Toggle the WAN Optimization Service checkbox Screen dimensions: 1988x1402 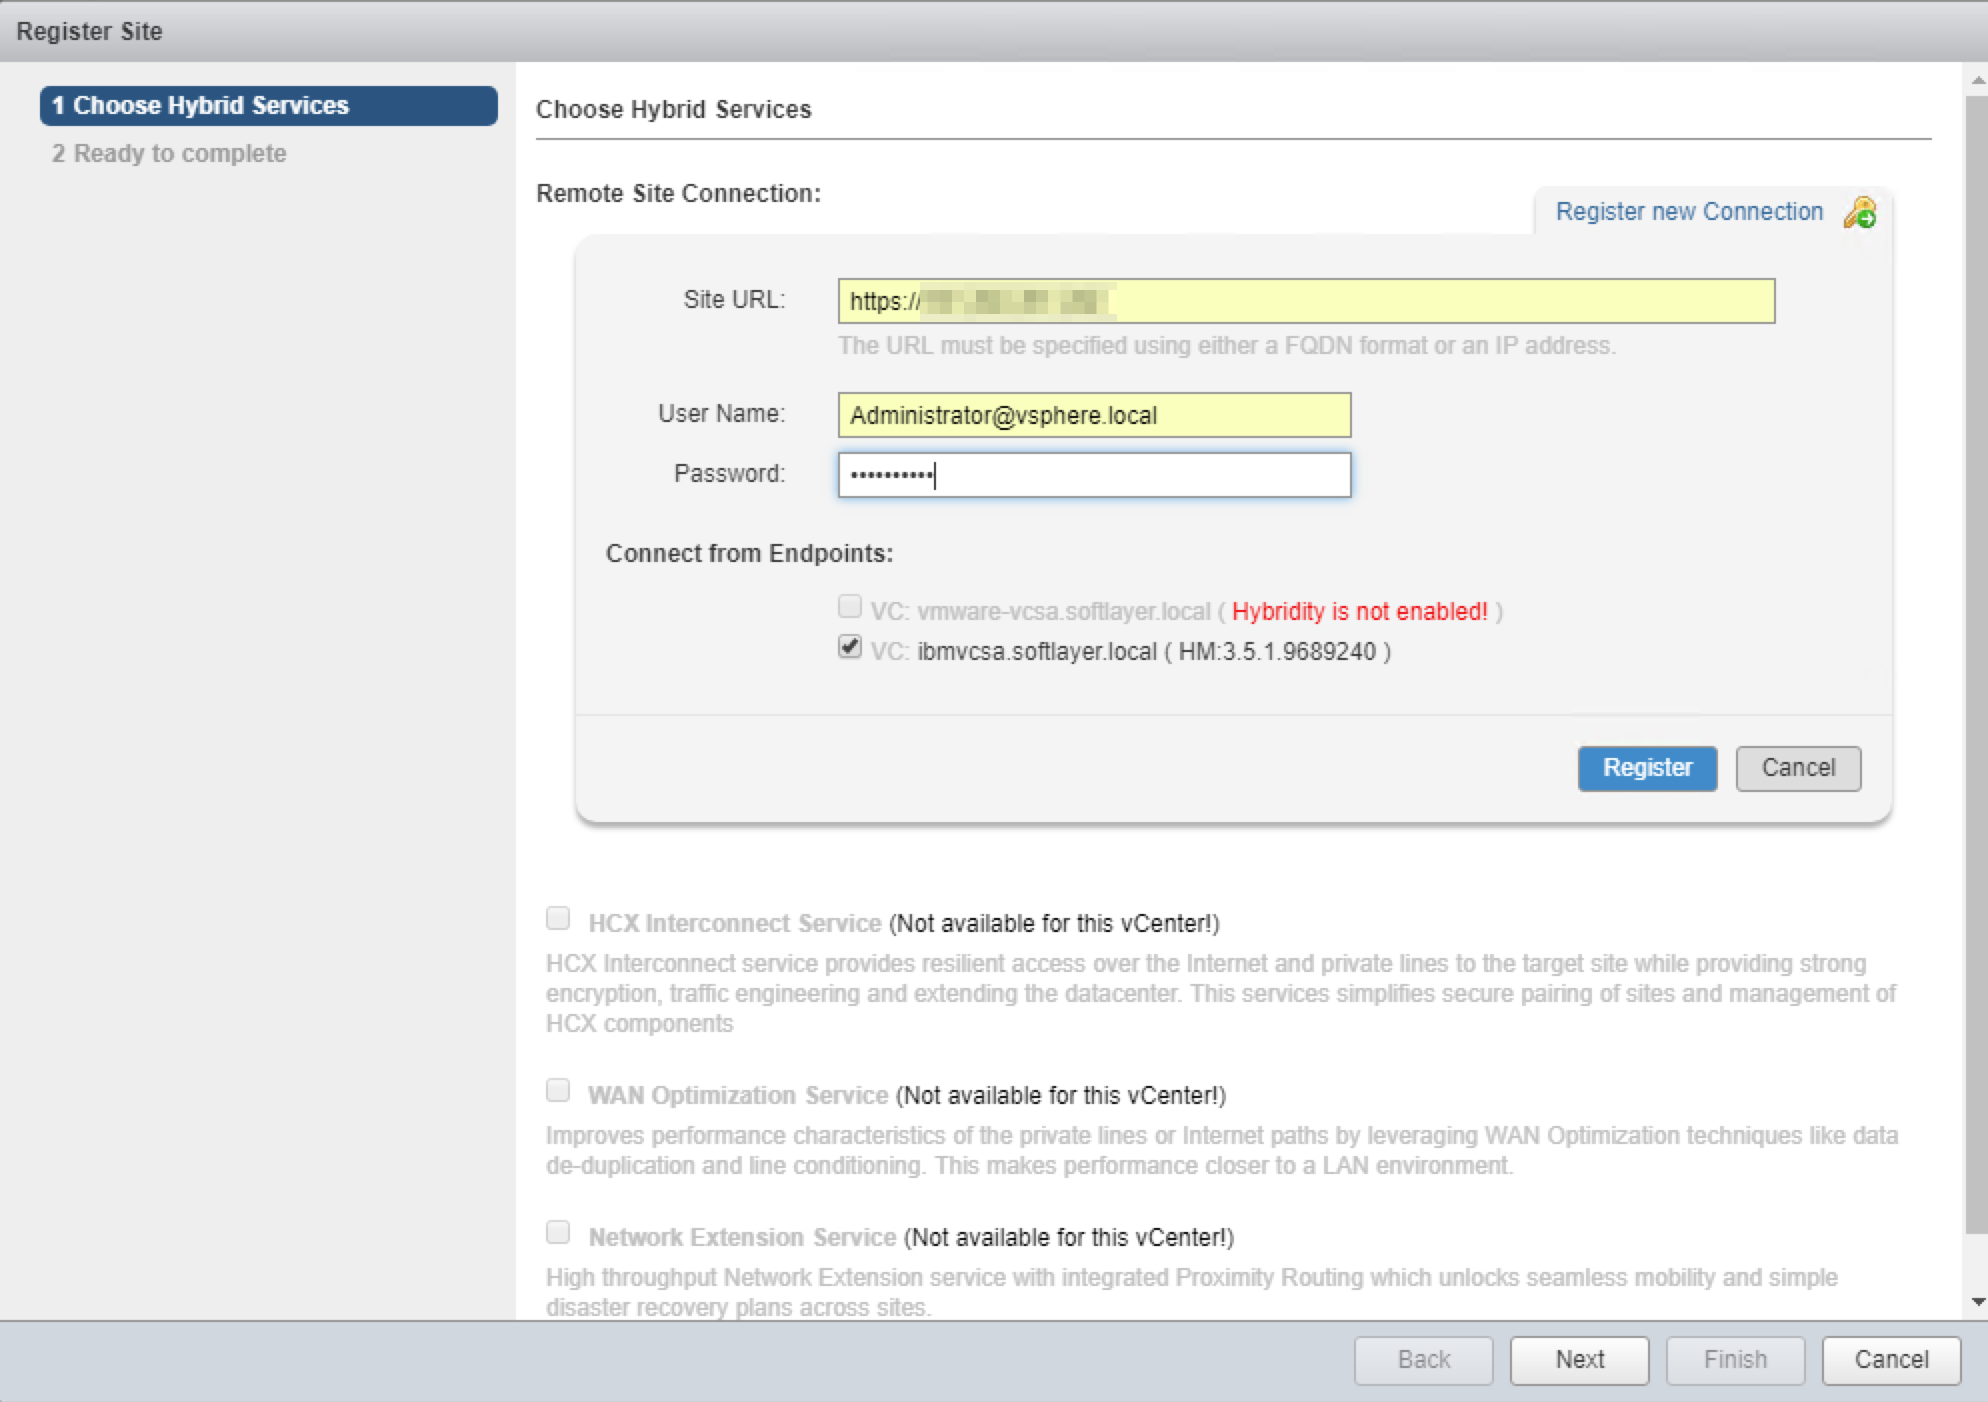[x=558, y=1090]
